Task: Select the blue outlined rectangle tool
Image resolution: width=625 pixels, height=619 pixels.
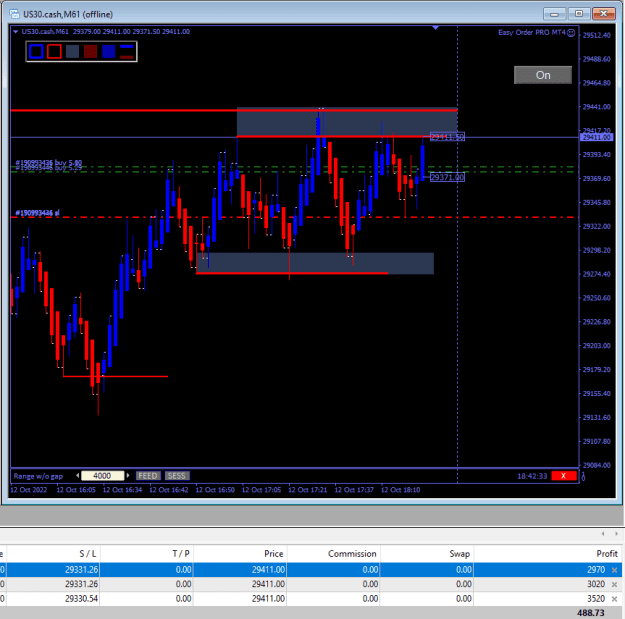Action: tap(36, 52)
